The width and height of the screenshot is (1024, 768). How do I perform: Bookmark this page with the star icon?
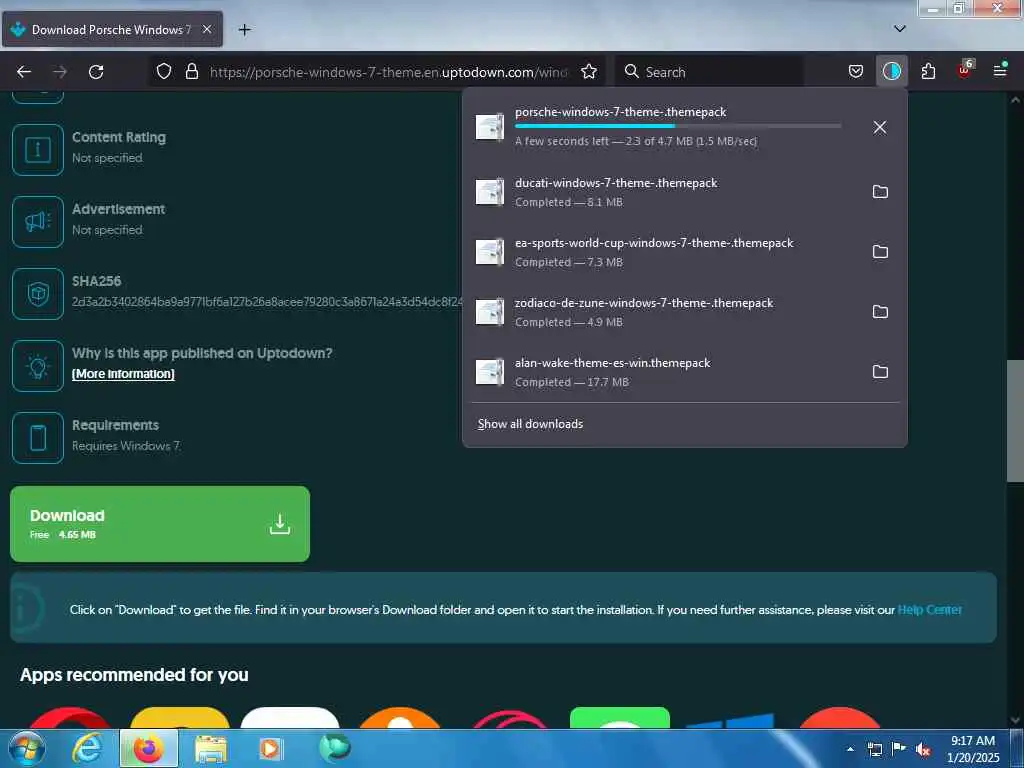pos(588,71)
